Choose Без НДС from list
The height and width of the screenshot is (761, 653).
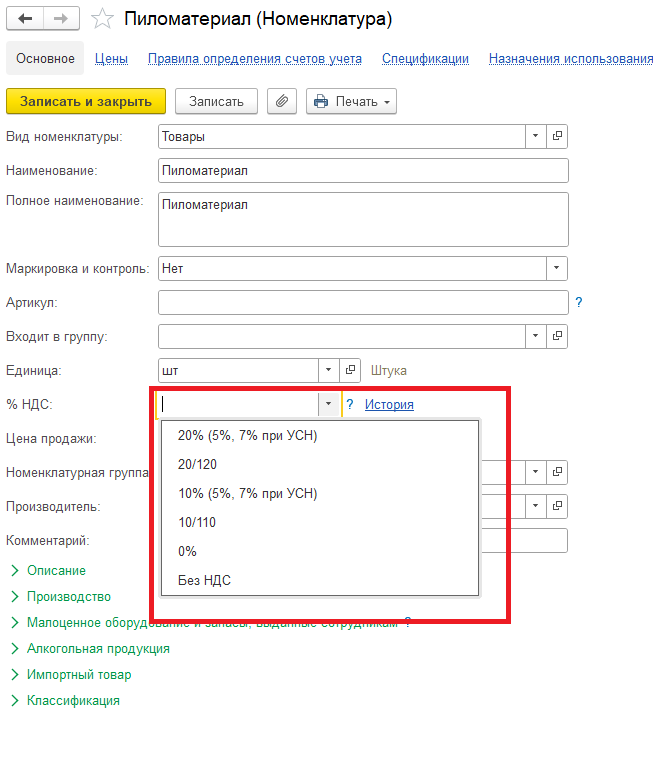[205, 580]
